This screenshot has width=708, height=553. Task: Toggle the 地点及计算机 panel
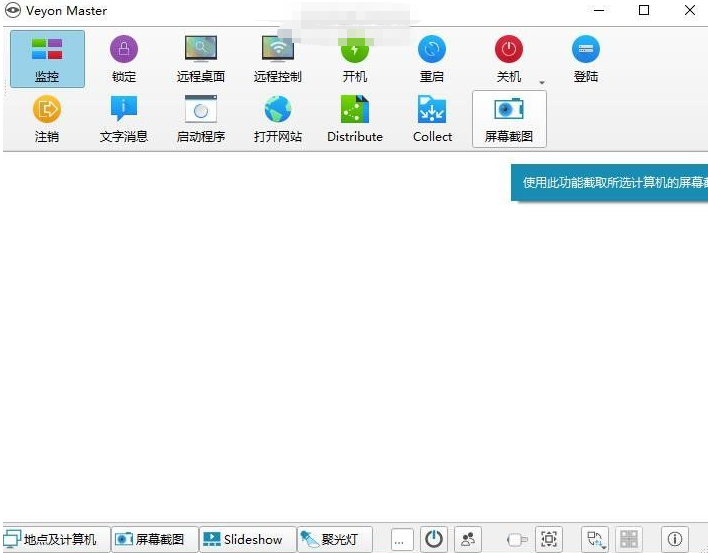[56, 539]
